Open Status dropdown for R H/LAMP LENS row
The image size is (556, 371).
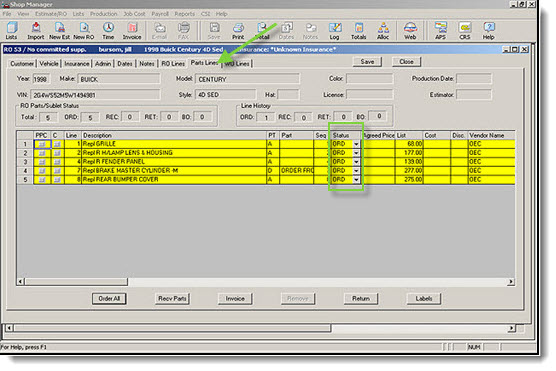[x=356, y=153]
